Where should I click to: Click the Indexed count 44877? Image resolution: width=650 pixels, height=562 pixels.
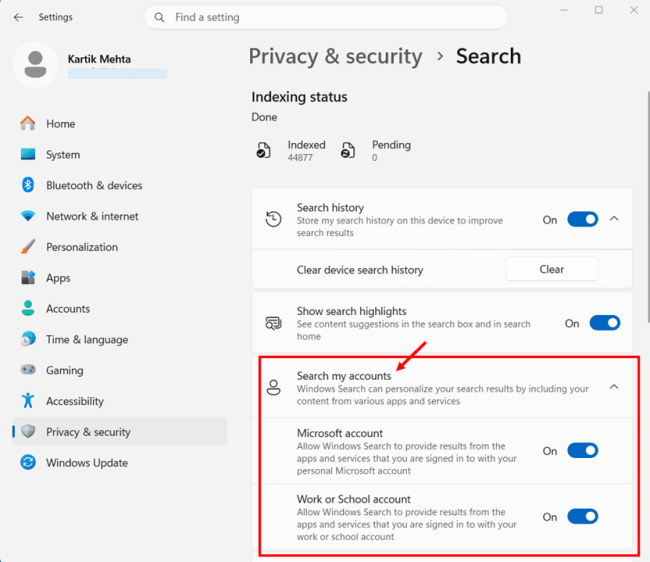300,157
